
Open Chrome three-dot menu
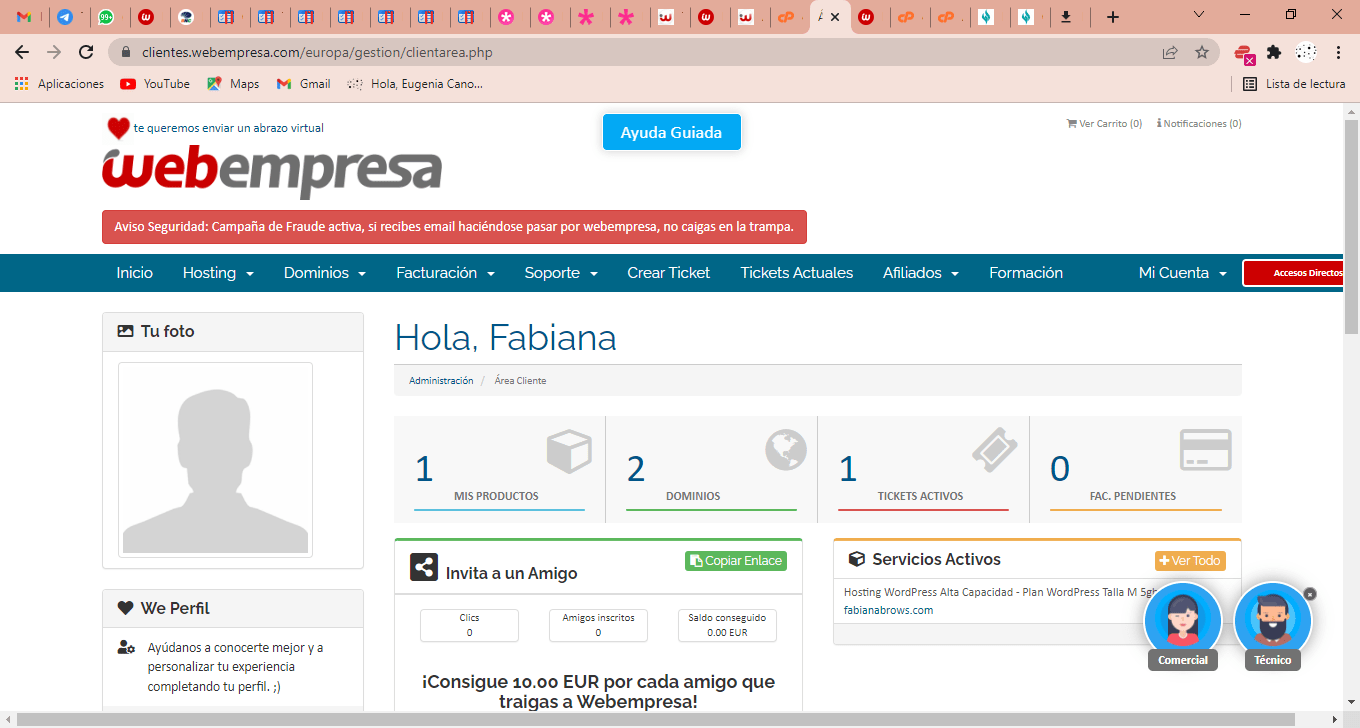point(1337,52)
